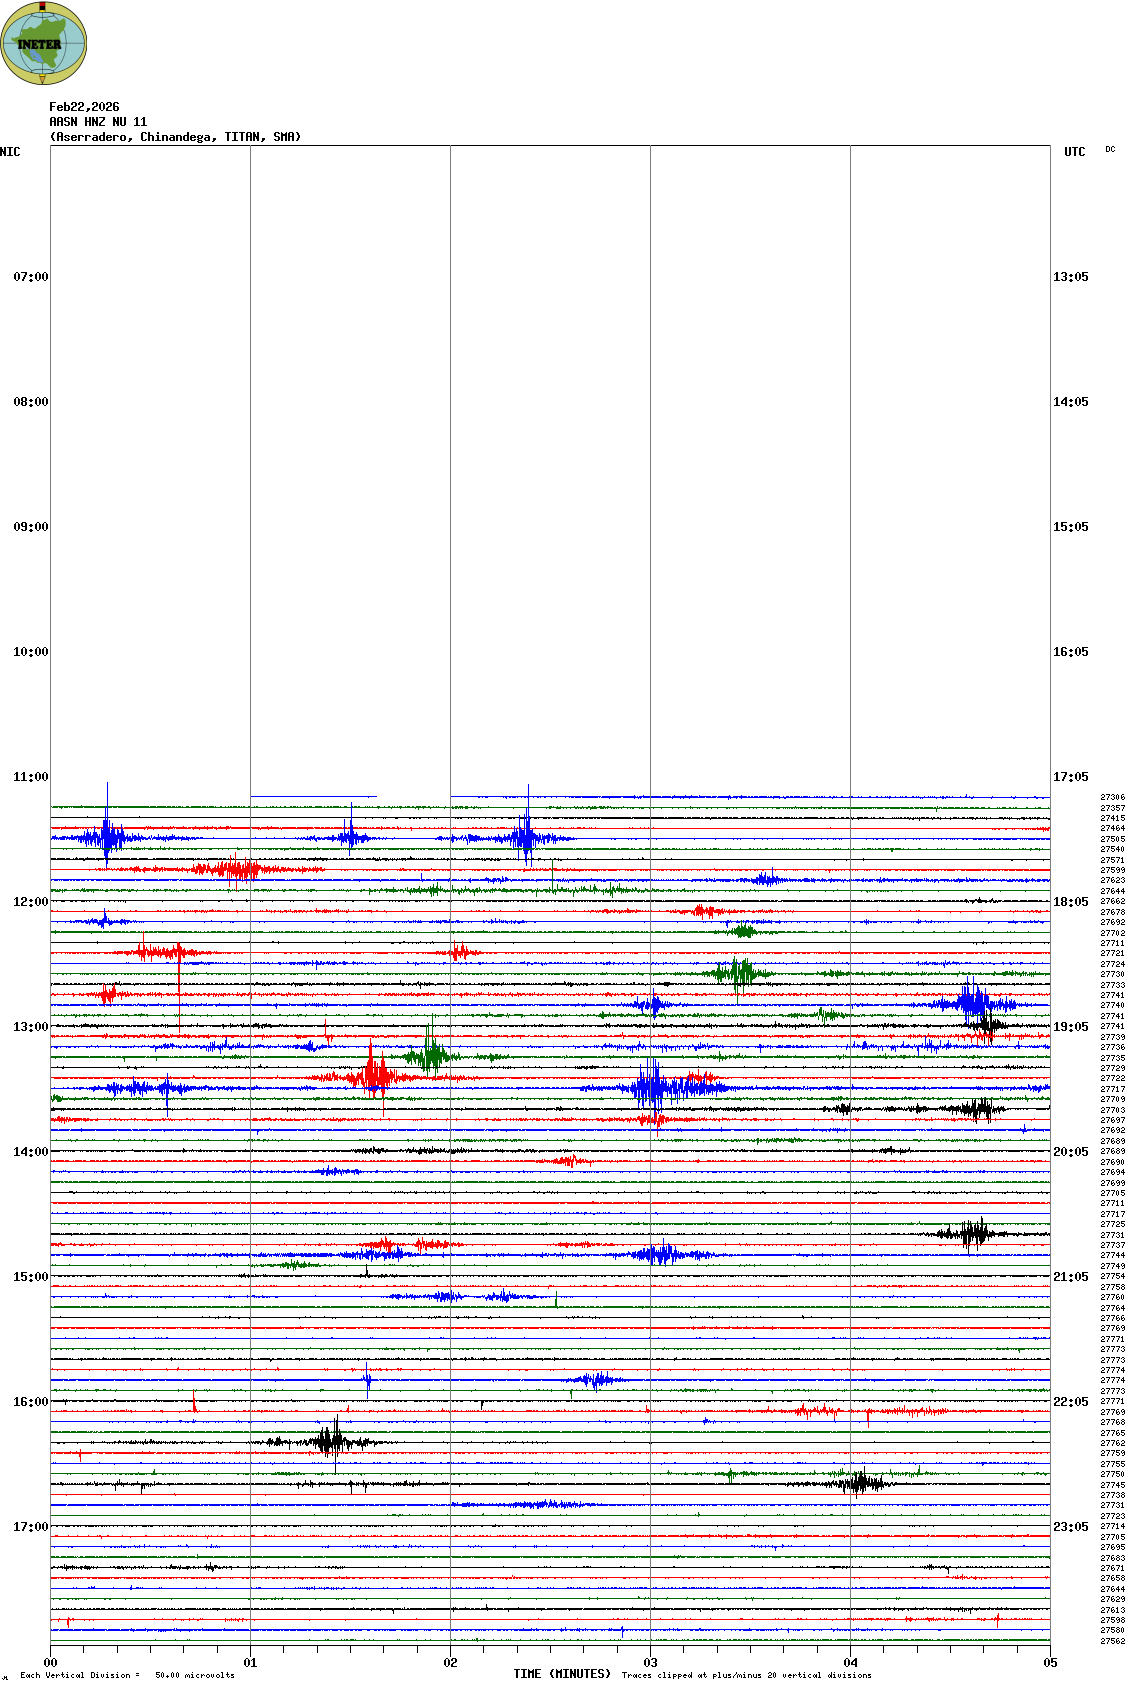Click the small DC label
Image resolution: width=1130 pixels, height=1689 pixels.
[1110, 150]
